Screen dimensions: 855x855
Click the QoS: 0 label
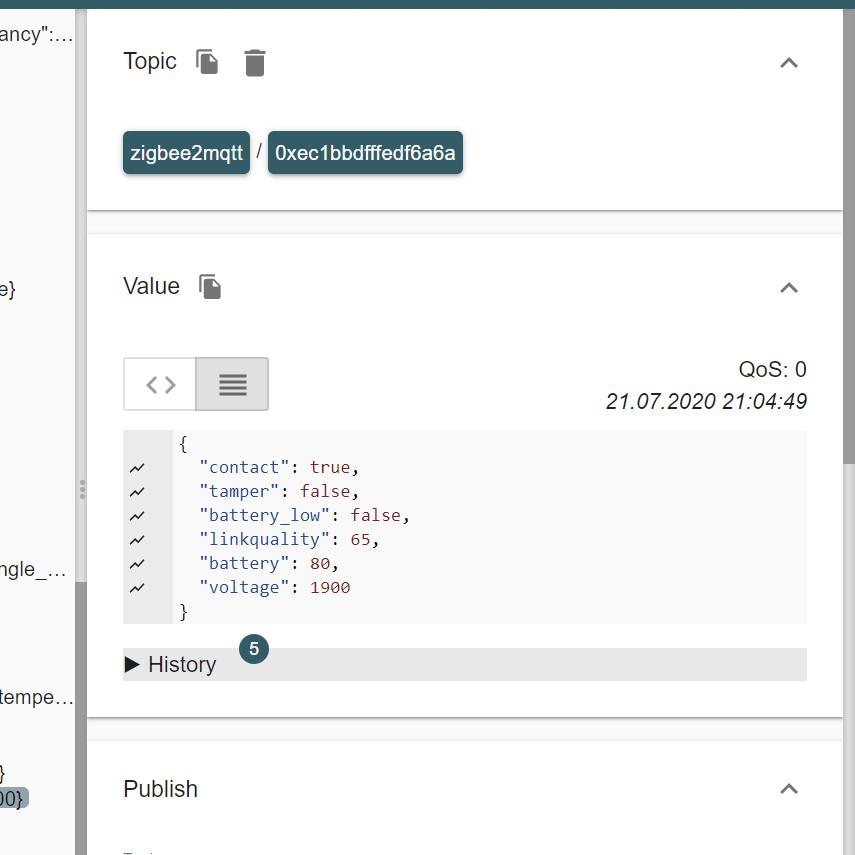coord(772,370)
